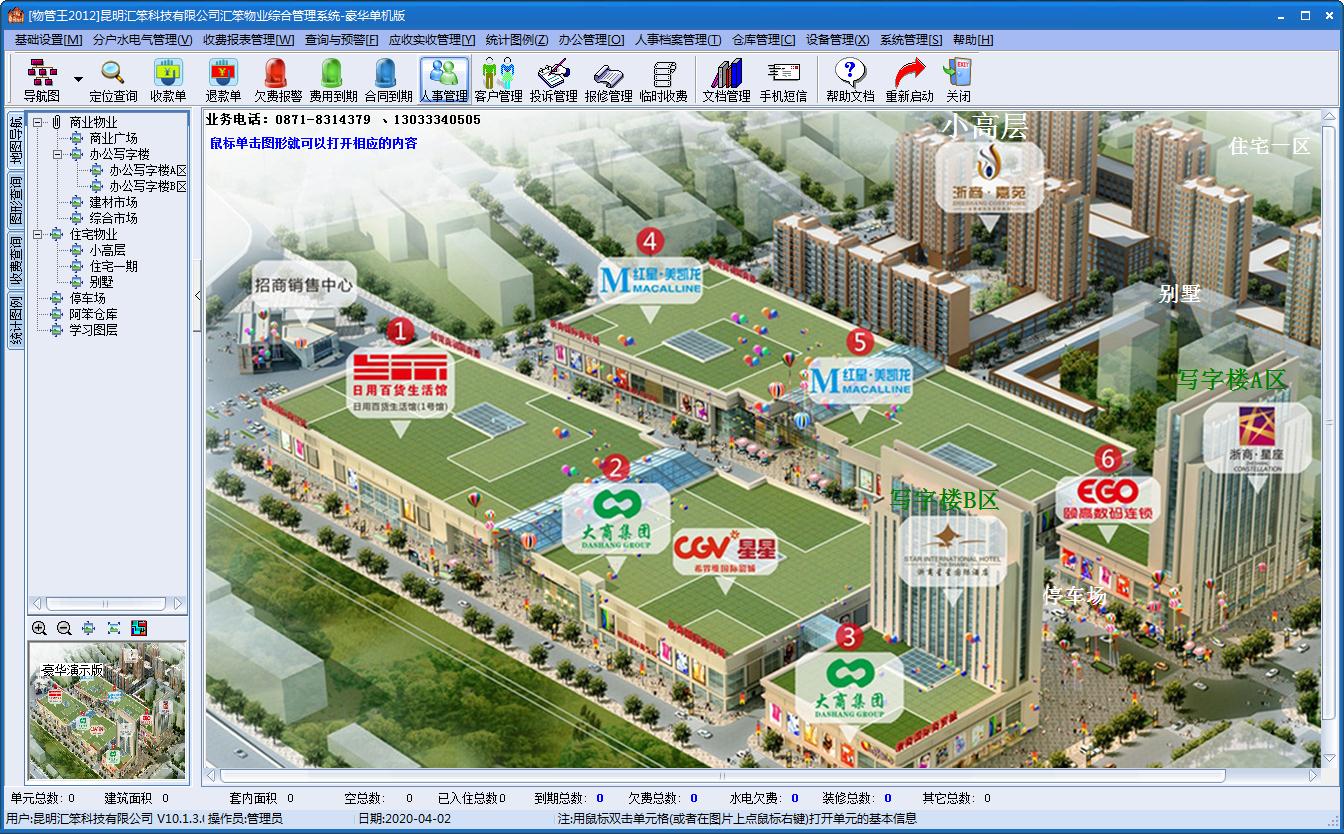The image size is (1344, 834).
Task: Click the 写字楼B区 map label
Action: [944, 500]
